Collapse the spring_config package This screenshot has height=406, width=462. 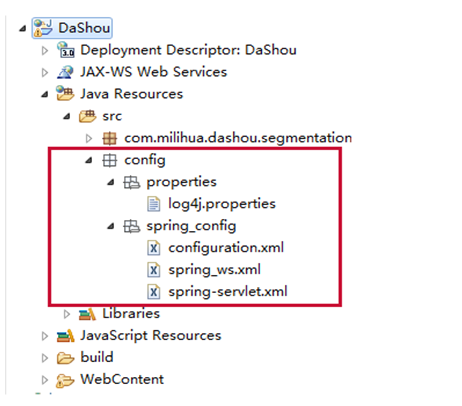tap(111, 227)
